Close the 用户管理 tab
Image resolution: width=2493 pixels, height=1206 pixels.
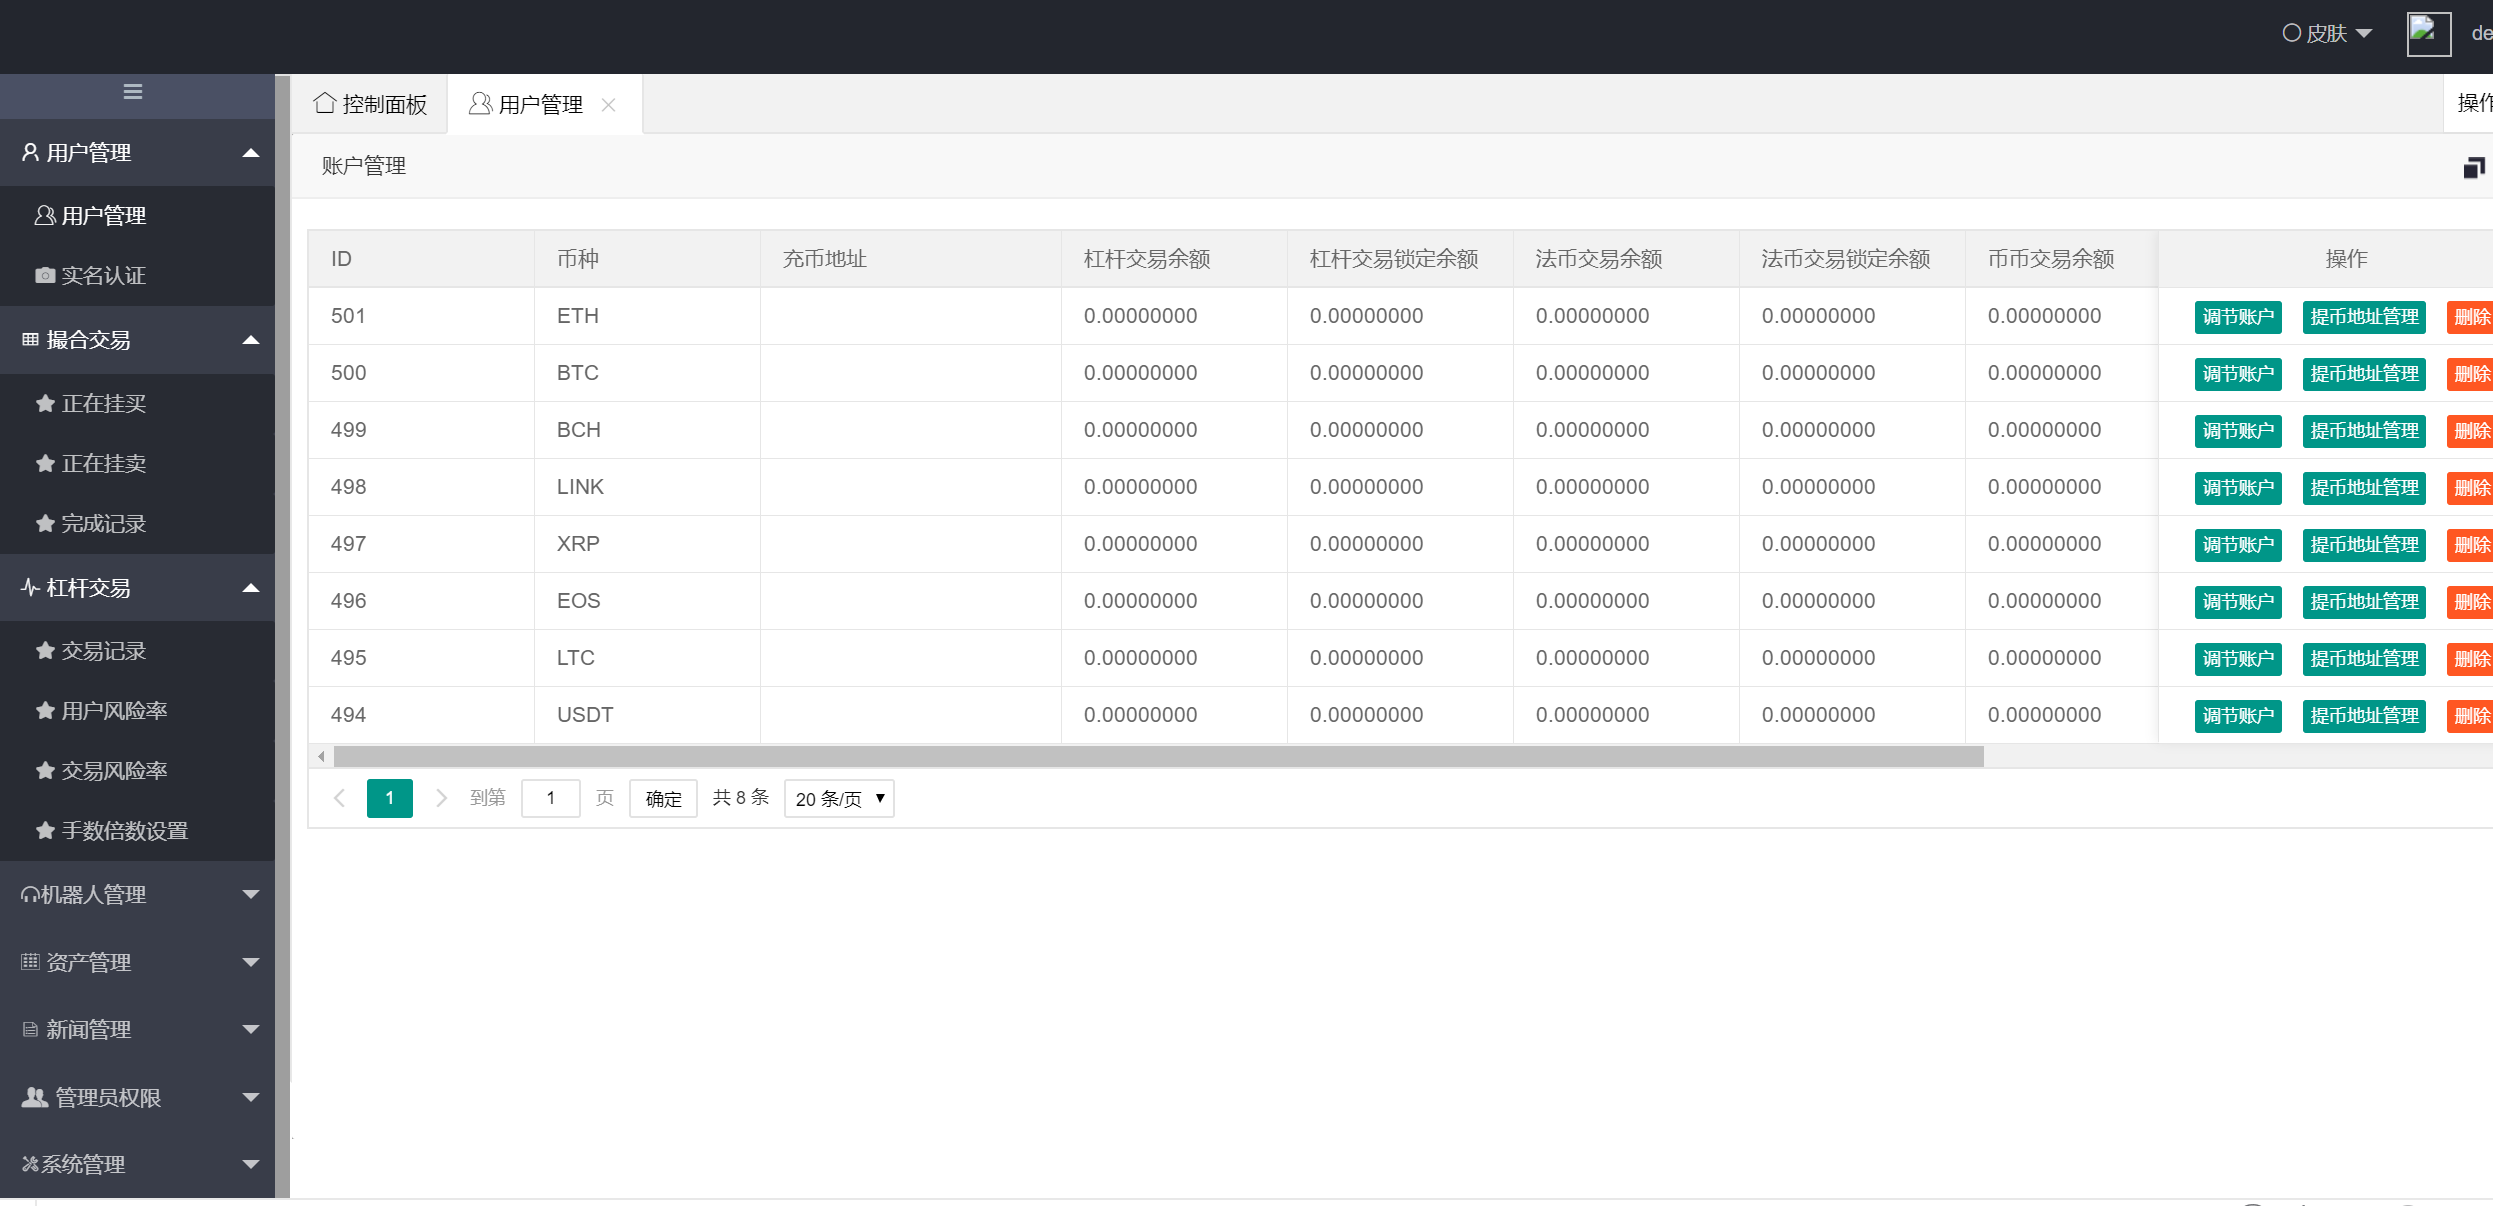(608, 104)
